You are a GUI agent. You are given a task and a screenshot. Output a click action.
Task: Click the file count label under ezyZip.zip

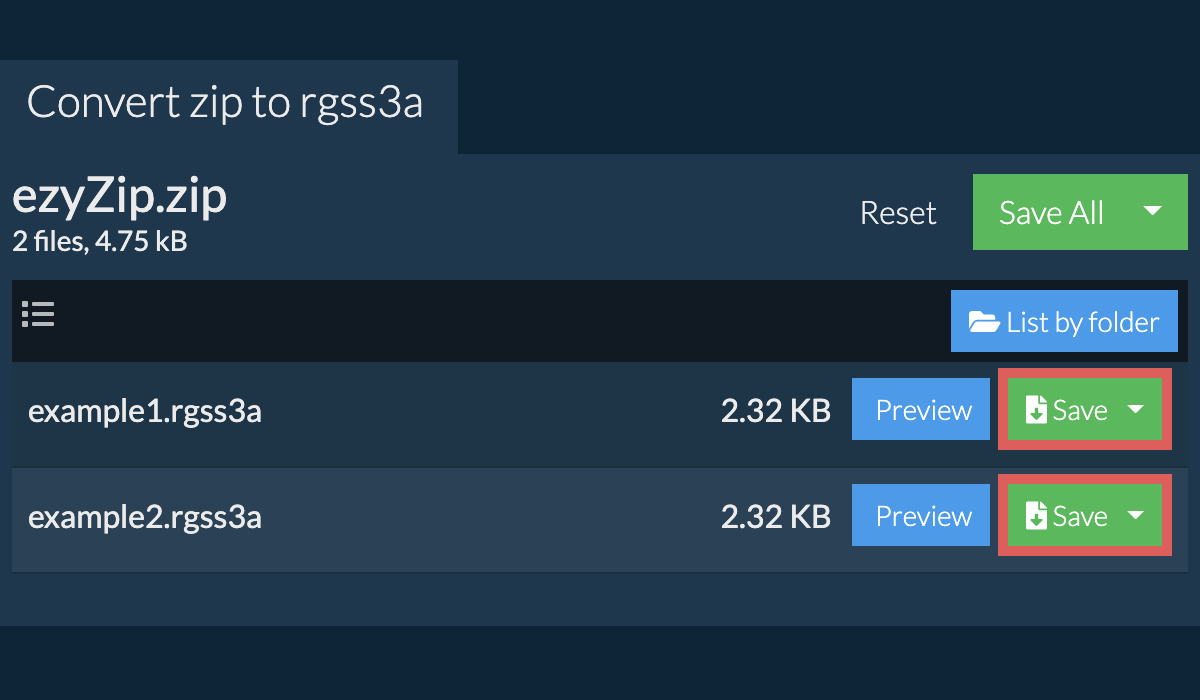pyautogui.click(x=93, y=241)
